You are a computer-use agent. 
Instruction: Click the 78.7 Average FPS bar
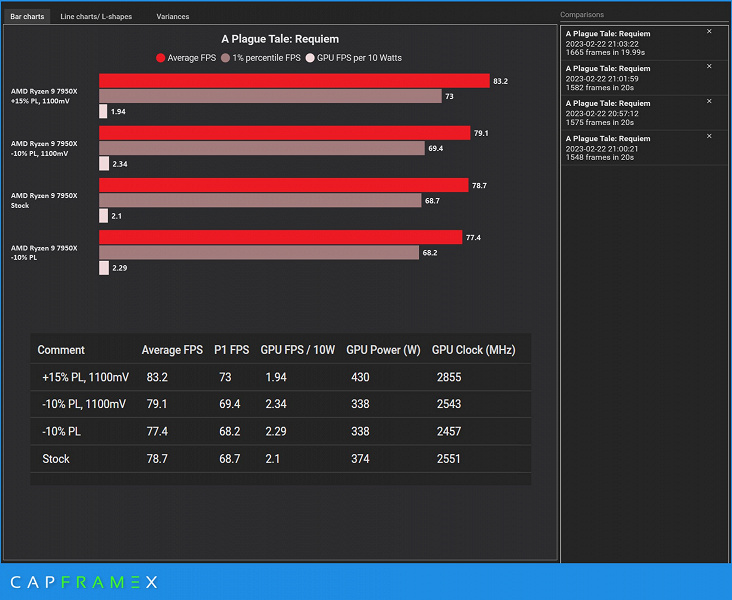coord(283,185)
